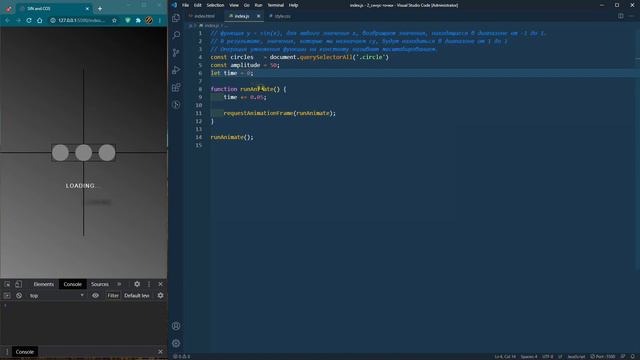Click the Ln, Col status bar indicator

[505, 357]
